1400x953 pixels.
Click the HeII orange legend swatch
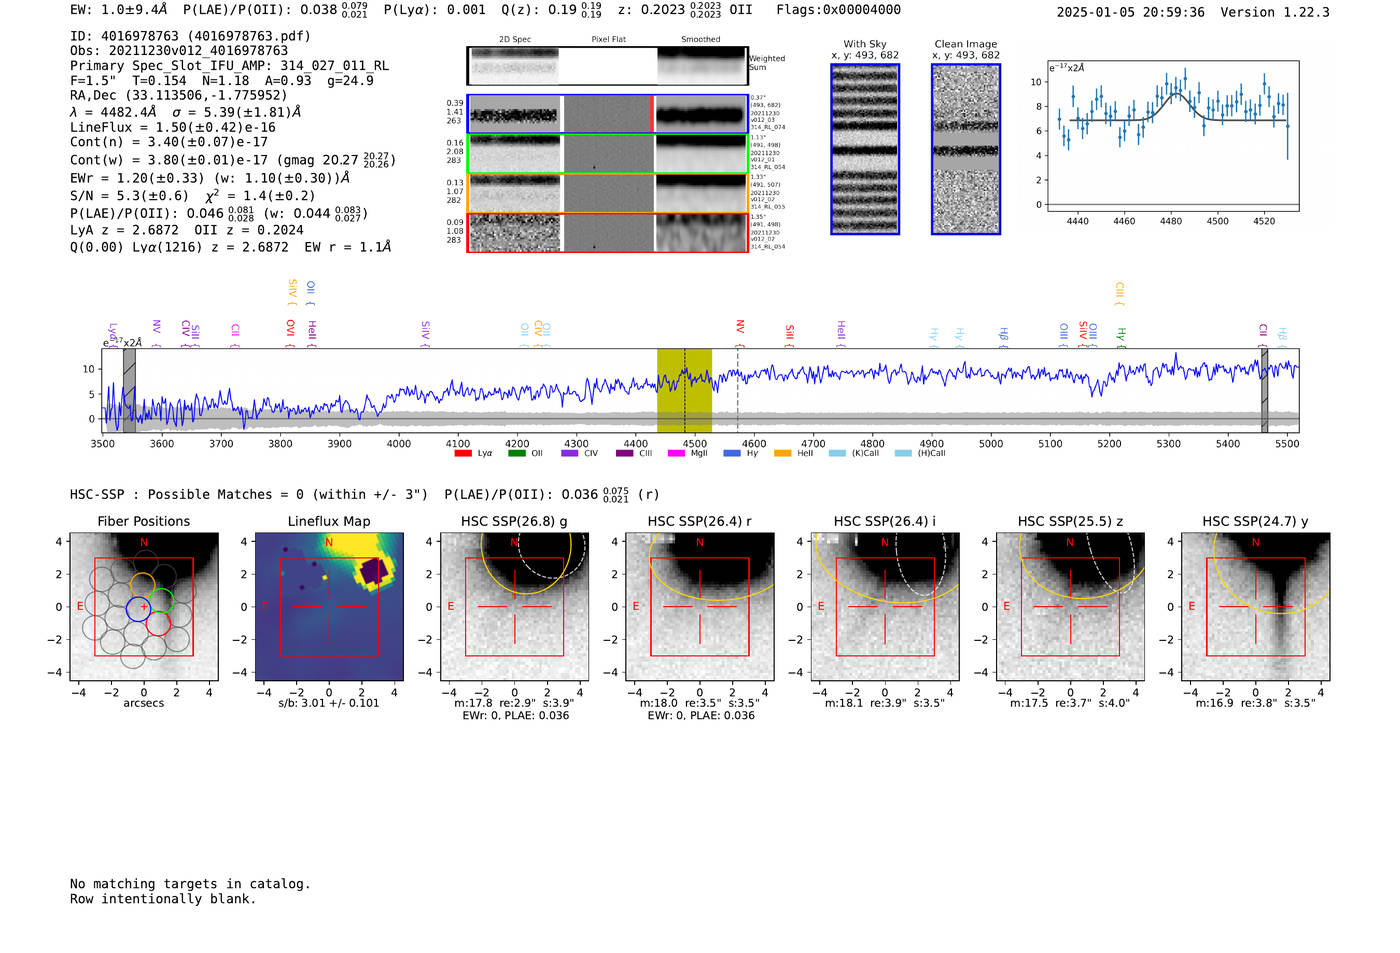(x=782, y=454)
